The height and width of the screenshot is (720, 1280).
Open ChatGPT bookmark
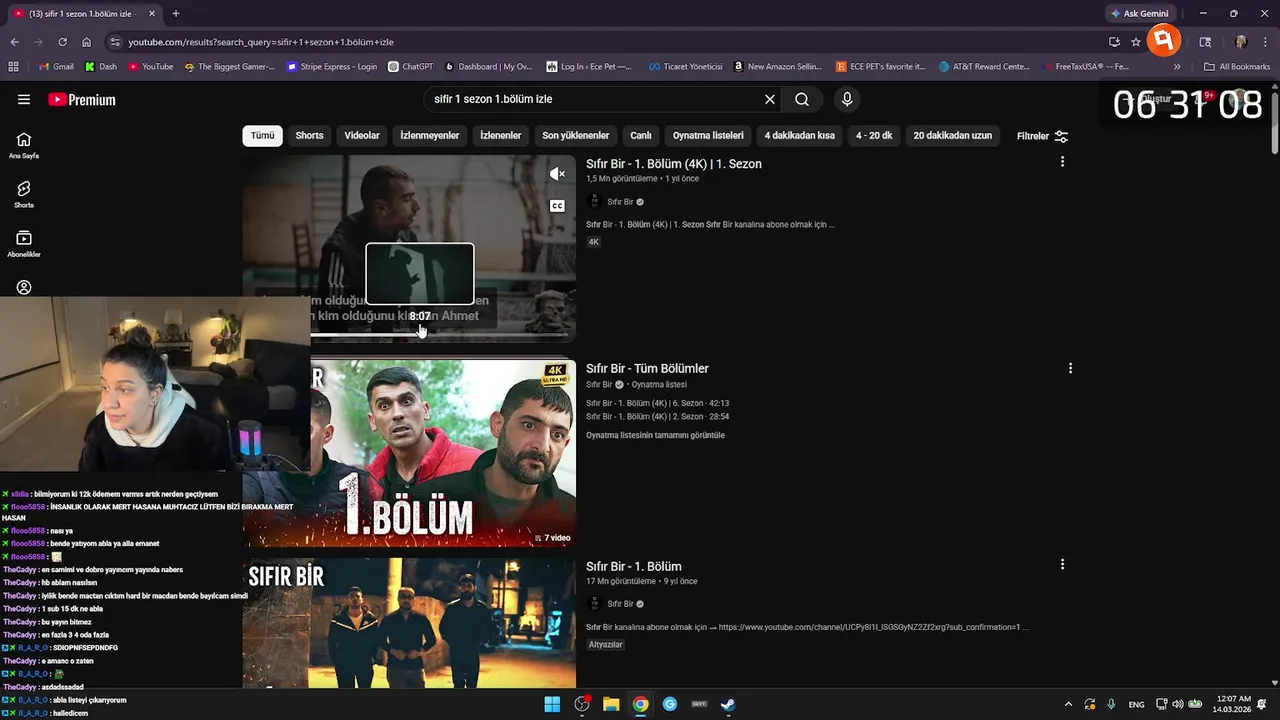pos(410,67)
